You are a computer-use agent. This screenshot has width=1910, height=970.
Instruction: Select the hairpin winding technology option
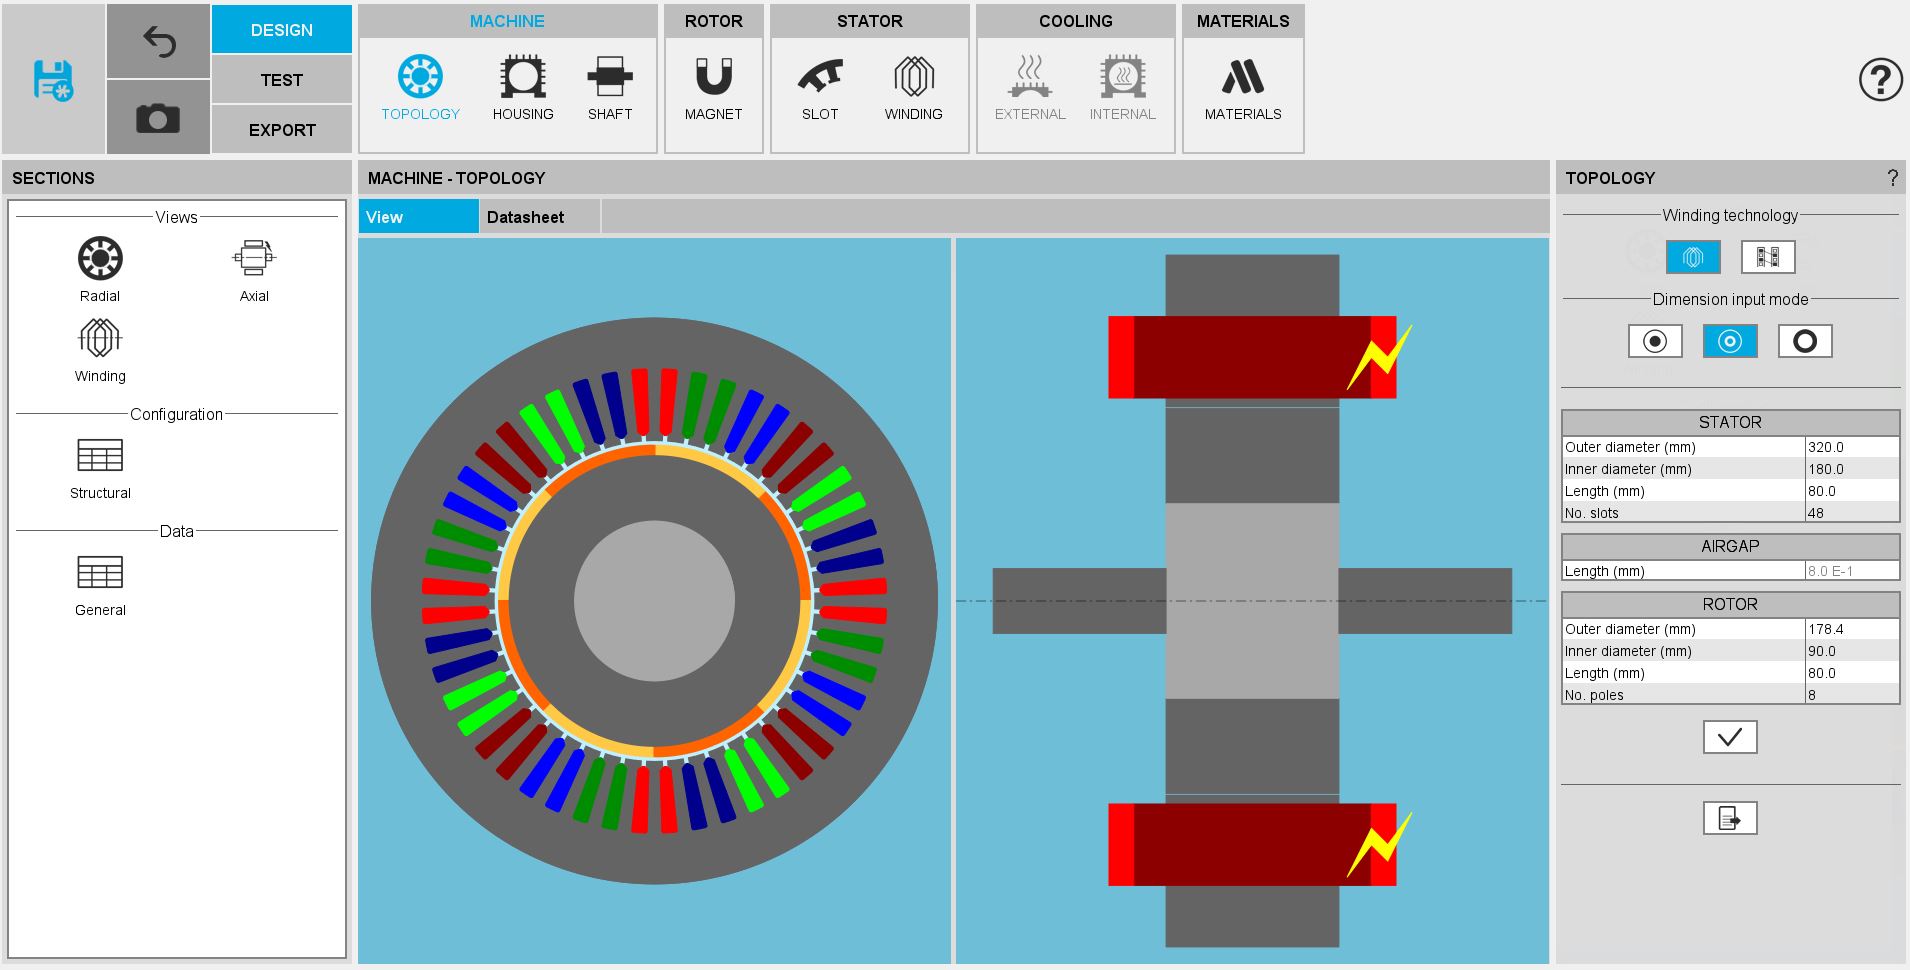point(1767,257)
